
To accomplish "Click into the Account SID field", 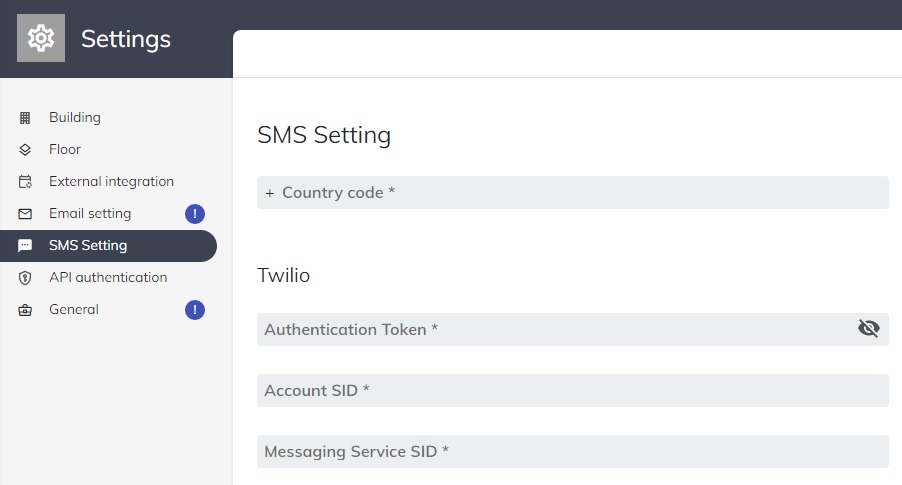I will [x=572, y=390].
